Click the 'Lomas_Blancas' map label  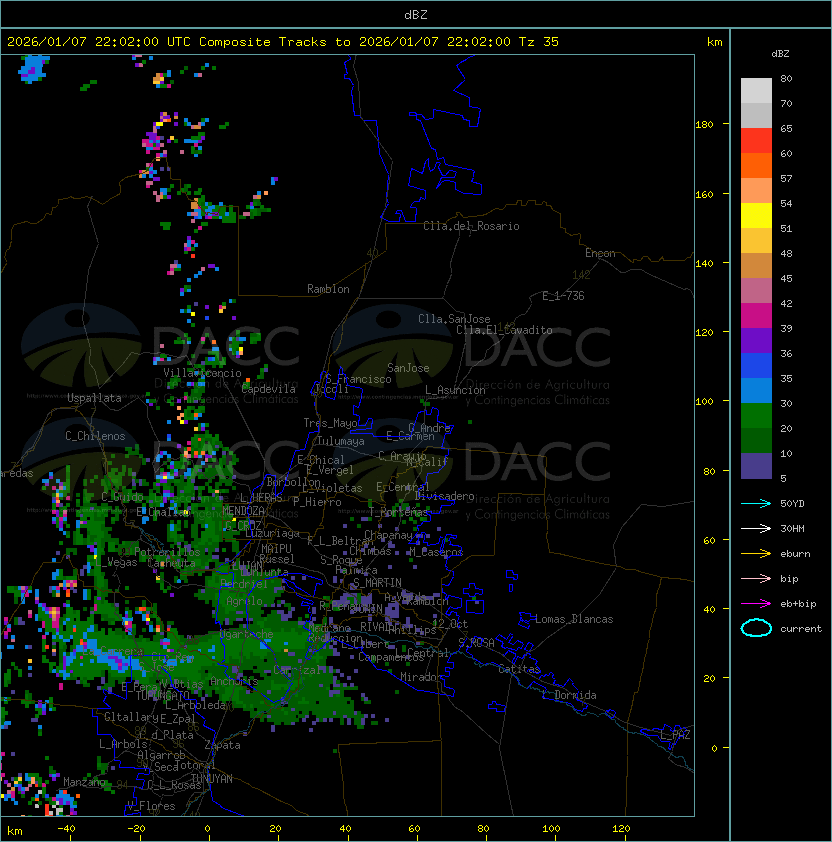click(x=574, y=619)
